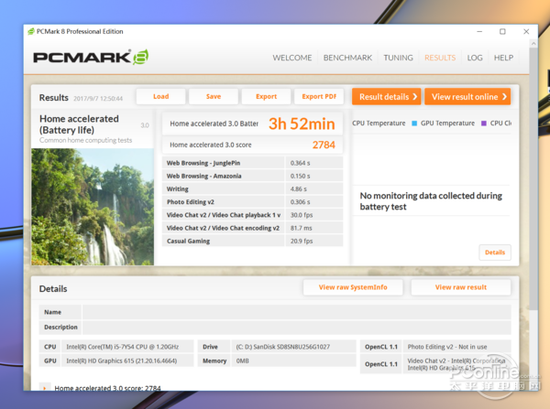
Task: Click View raw SystemInfo
Action: coord(353,287)
